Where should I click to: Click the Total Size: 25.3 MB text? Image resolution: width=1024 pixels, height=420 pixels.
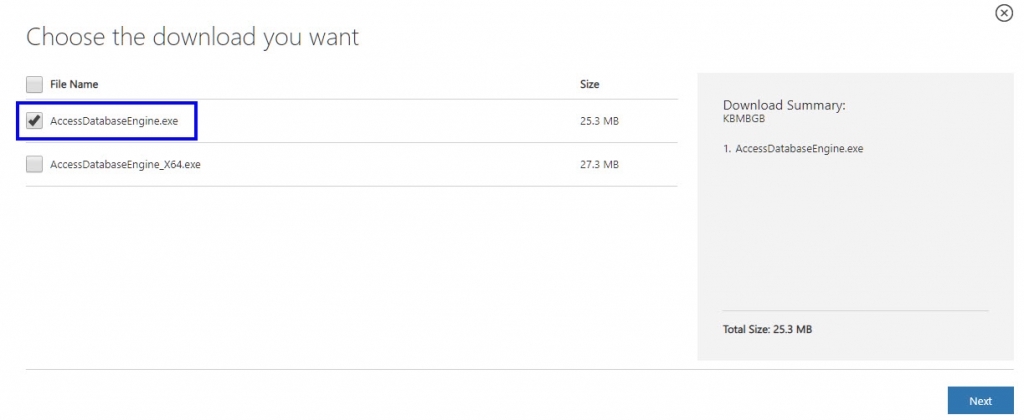tap(767, 328)
